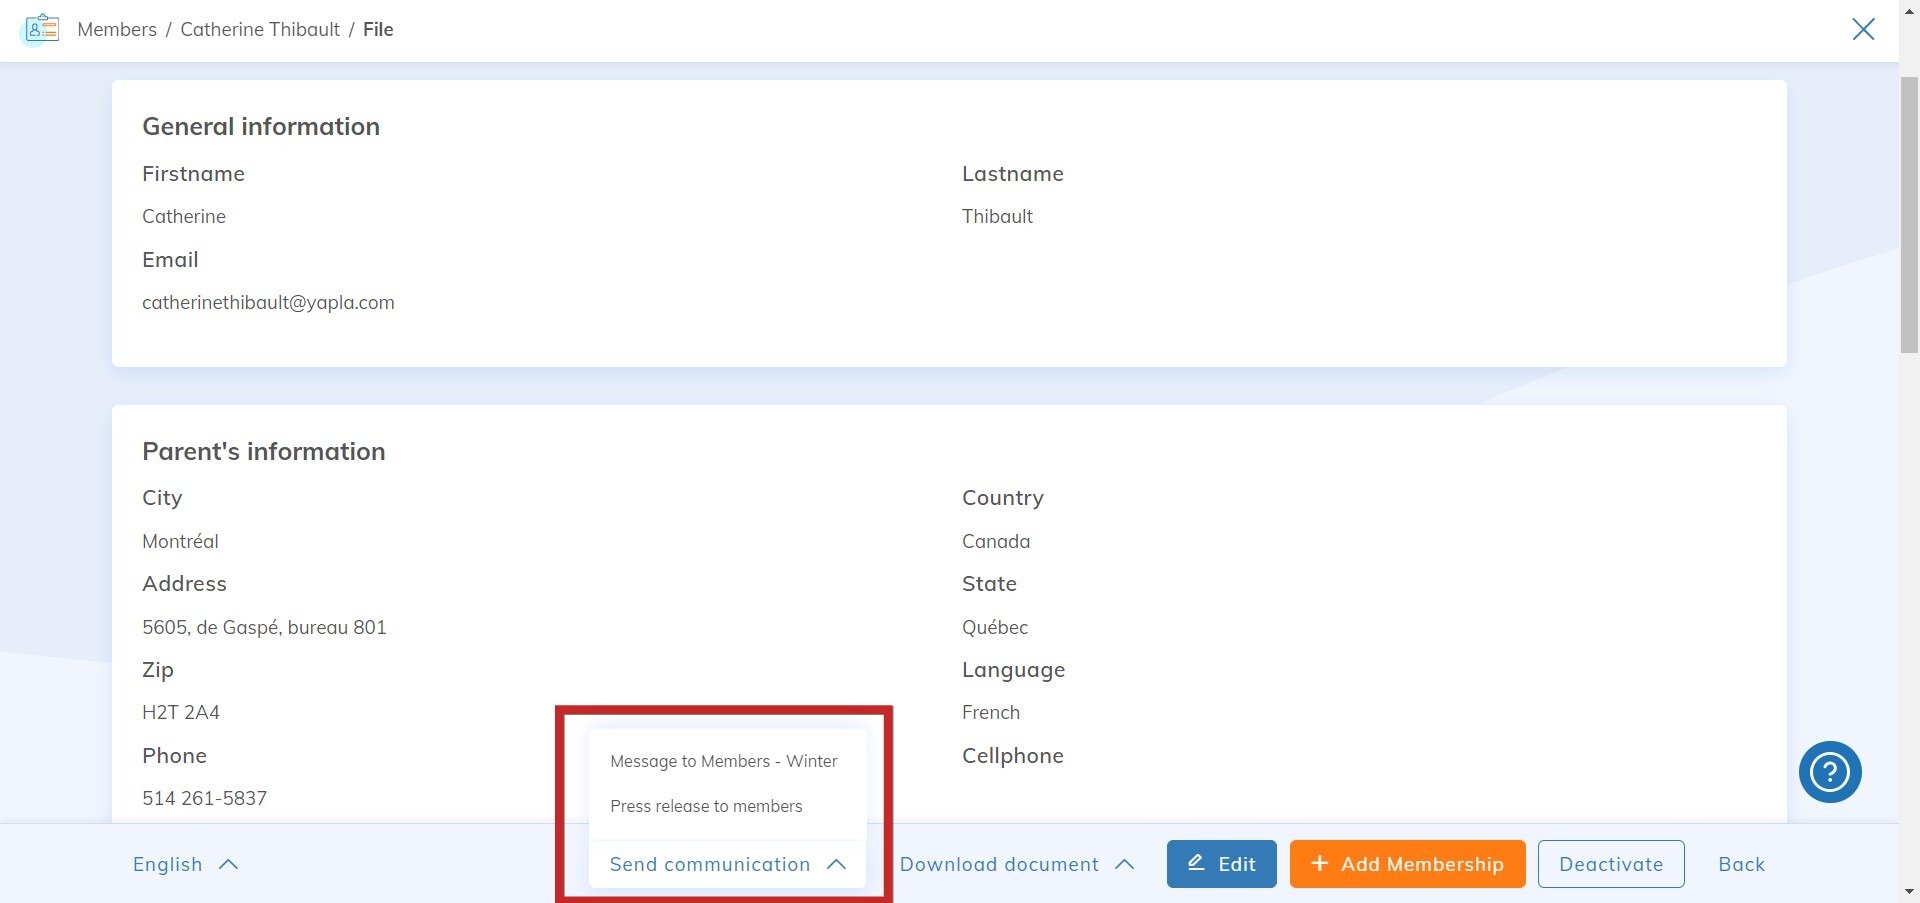Open the English language selector
Viewport: 1920px width, 903px height.
184,864
